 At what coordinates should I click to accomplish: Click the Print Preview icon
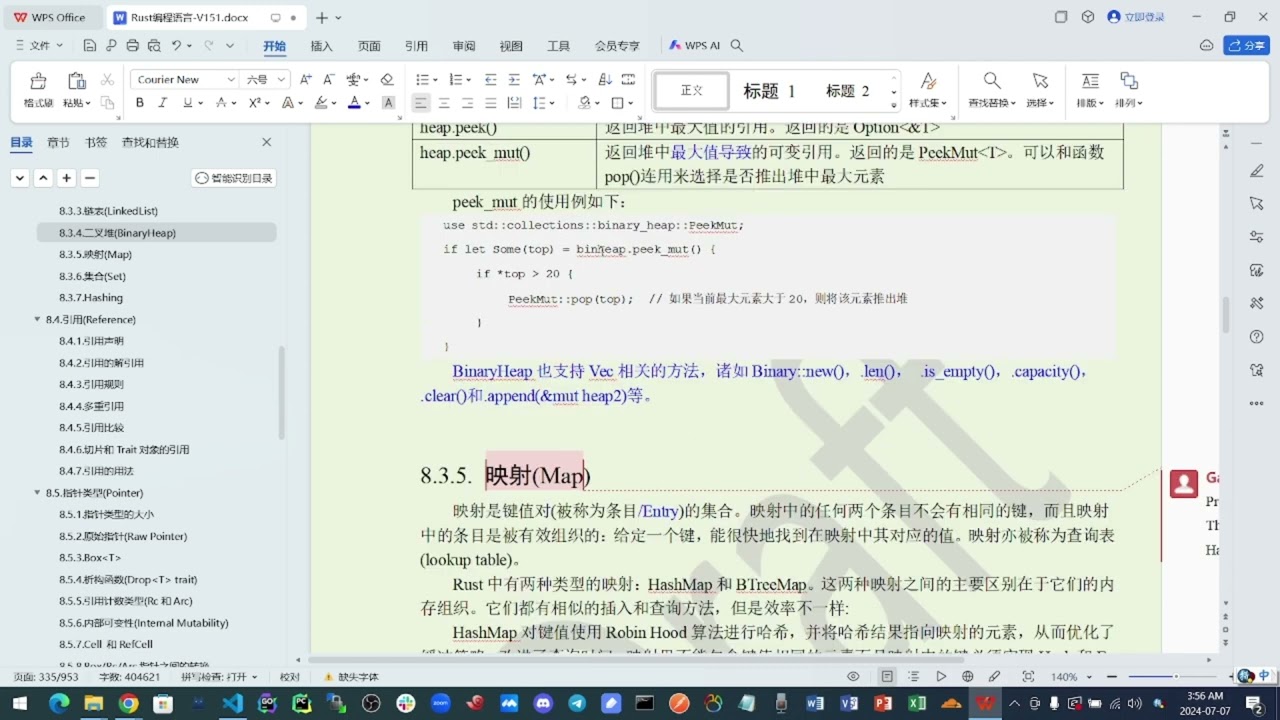pos(154,46)
